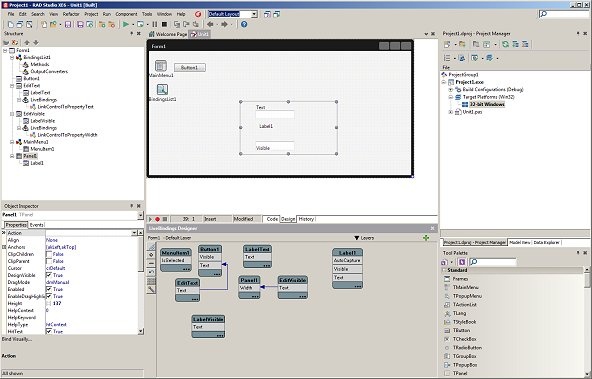Click the Back navigation arrow icon
The width and height of the screenshot is (592, 379).
coord(210,24)
